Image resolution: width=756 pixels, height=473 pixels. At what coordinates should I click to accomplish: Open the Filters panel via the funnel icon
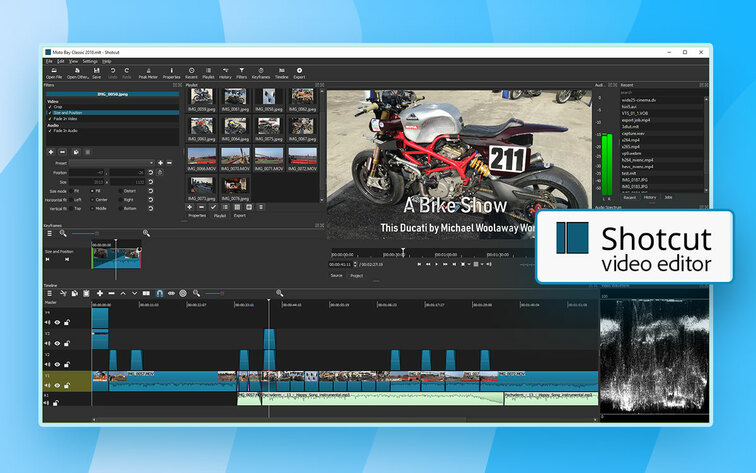click(x=242, y=73)
